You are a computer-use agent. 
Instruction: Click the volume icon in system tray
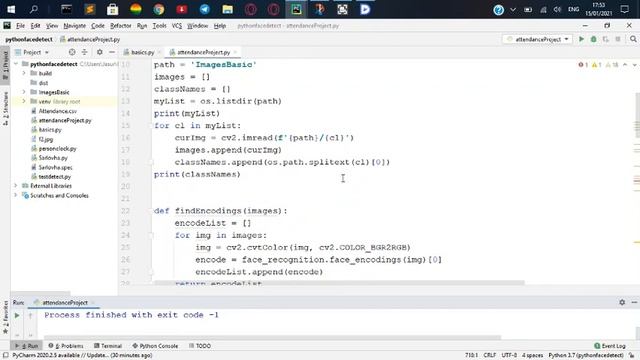pyautogui.click(x=557, y=9)
